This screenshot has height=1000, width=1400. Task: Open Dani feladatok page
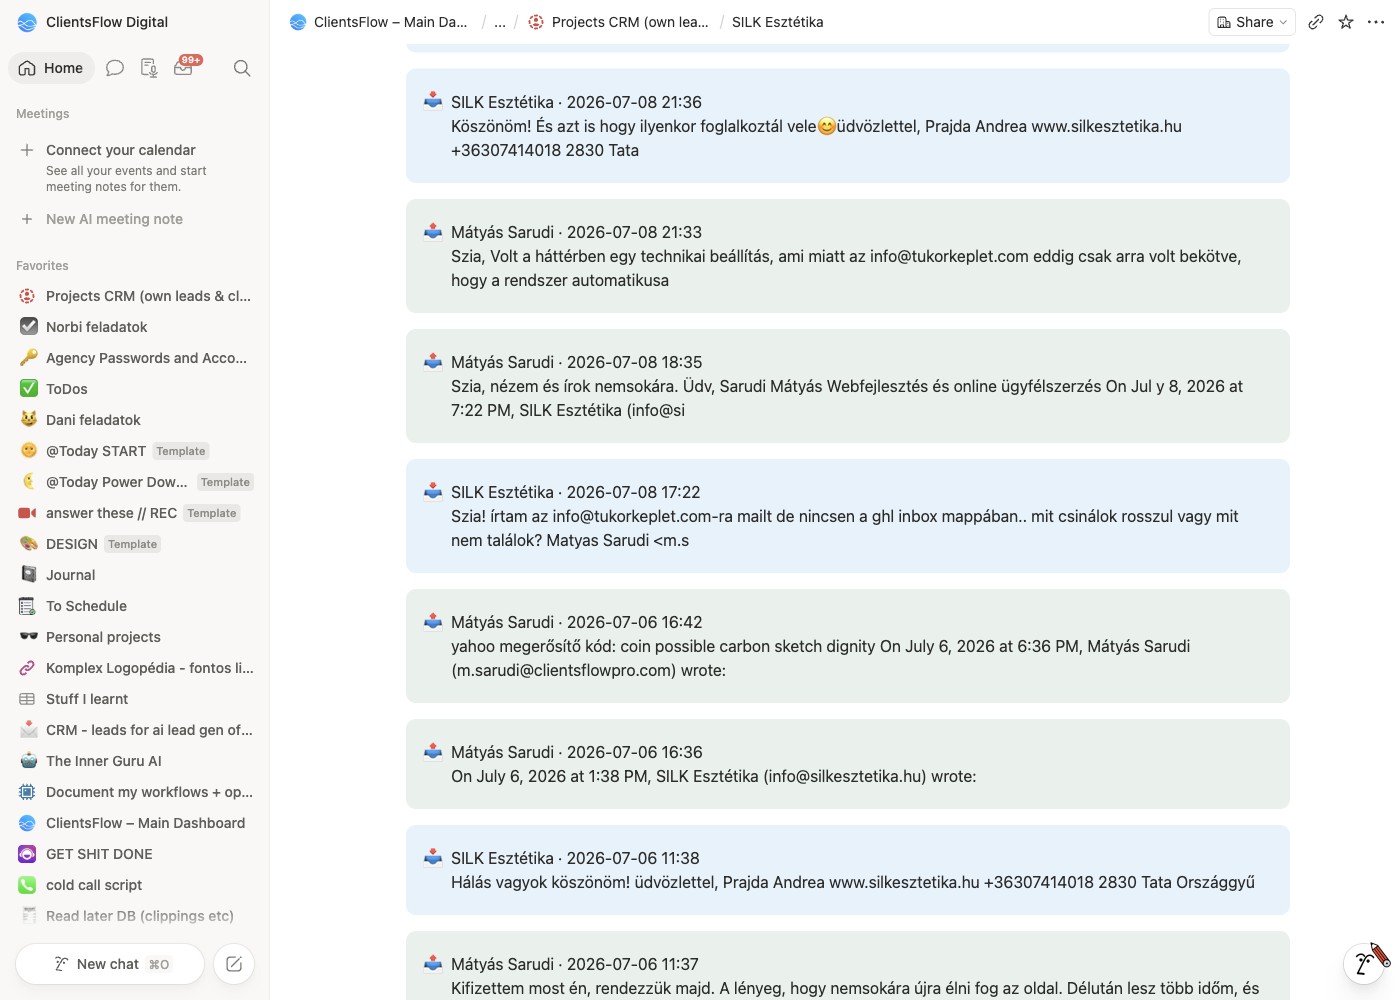tap(136, 420)
